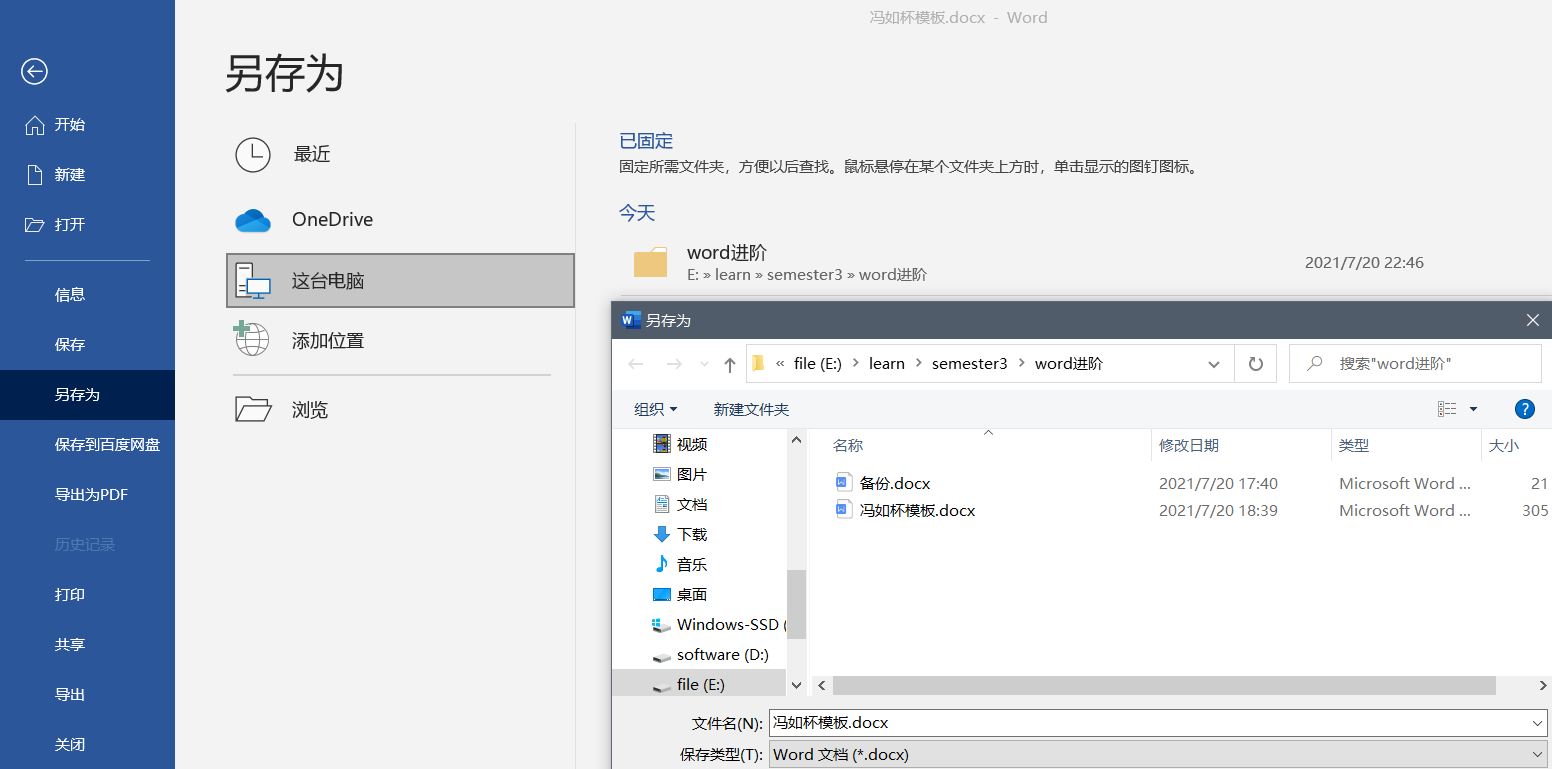Click 浏览 to browse folders
1552x769 pixels.
tap(400, 409)
